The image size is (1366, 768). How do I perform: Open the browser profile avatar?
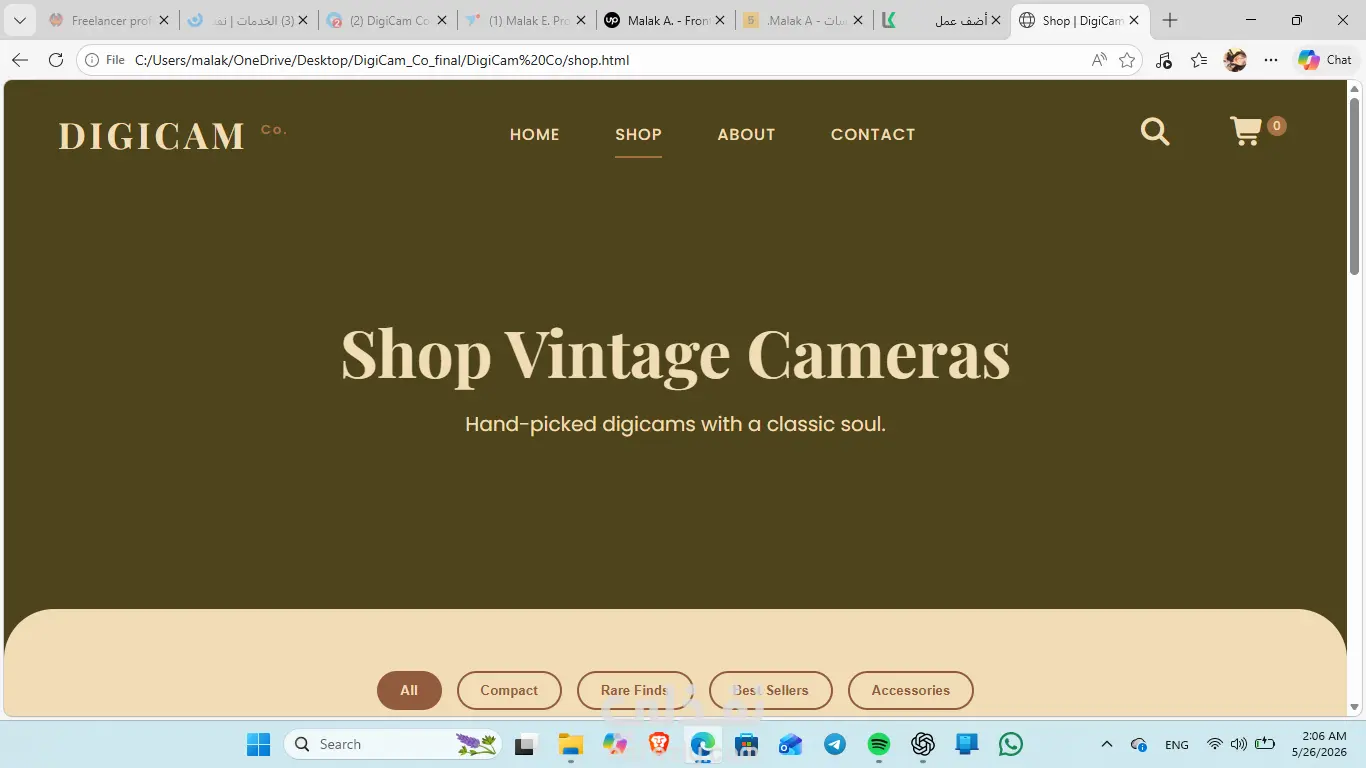click(x=1235, y=60)
